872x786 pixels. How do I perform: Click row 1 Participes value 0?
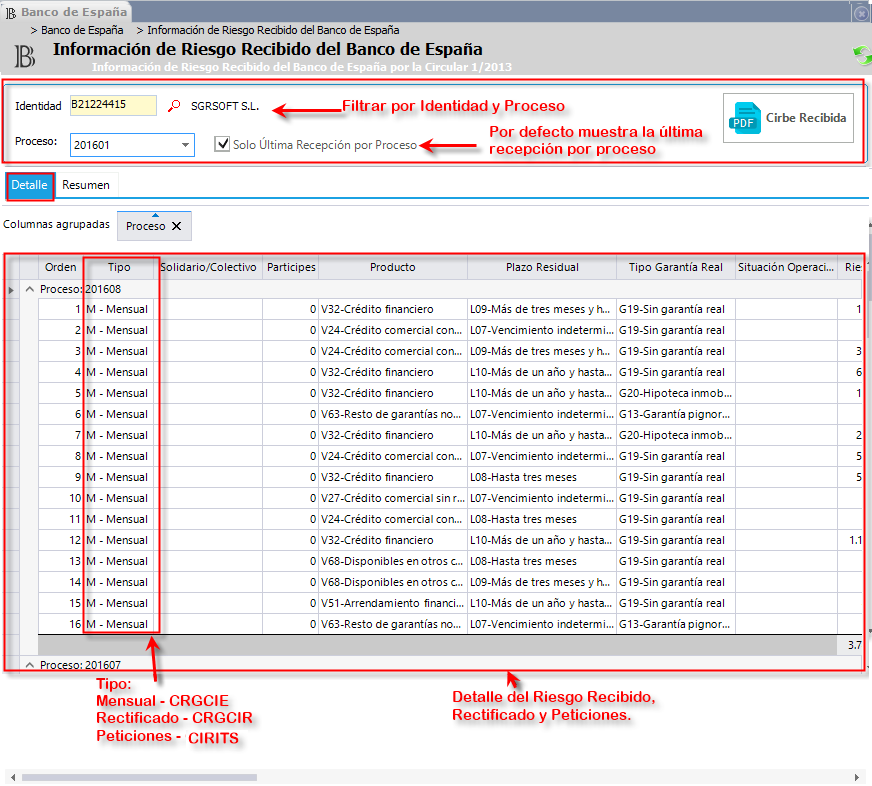291,309
